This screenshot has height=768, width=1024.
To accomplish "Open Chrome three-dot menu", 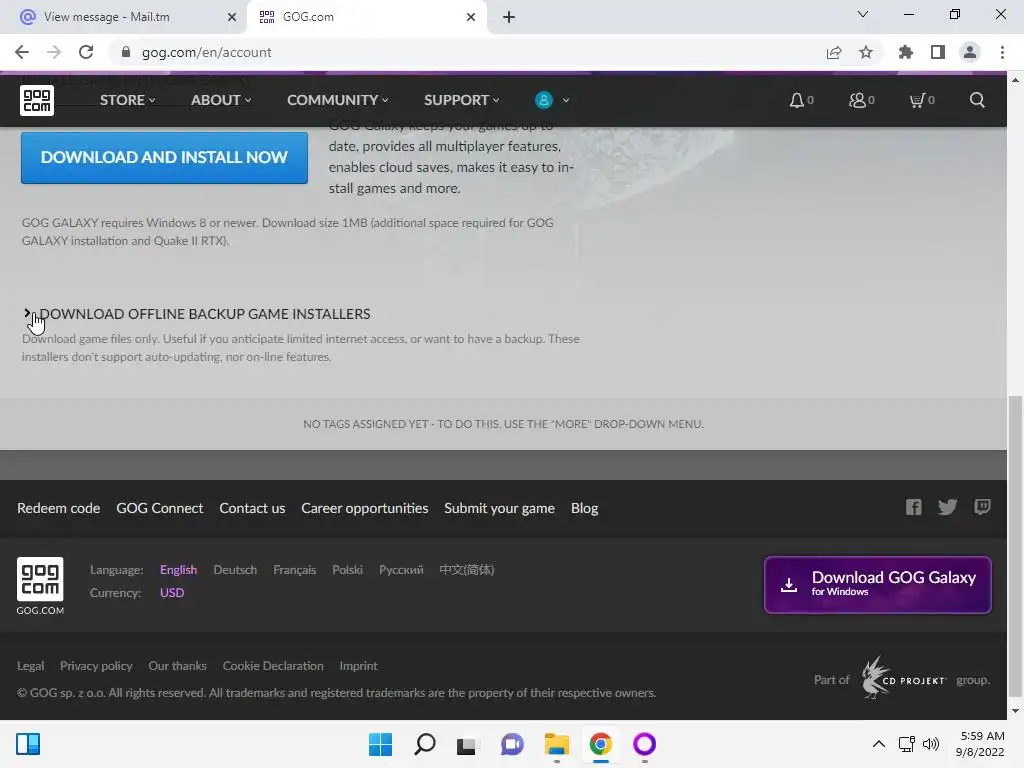I will coord(1002,52).
